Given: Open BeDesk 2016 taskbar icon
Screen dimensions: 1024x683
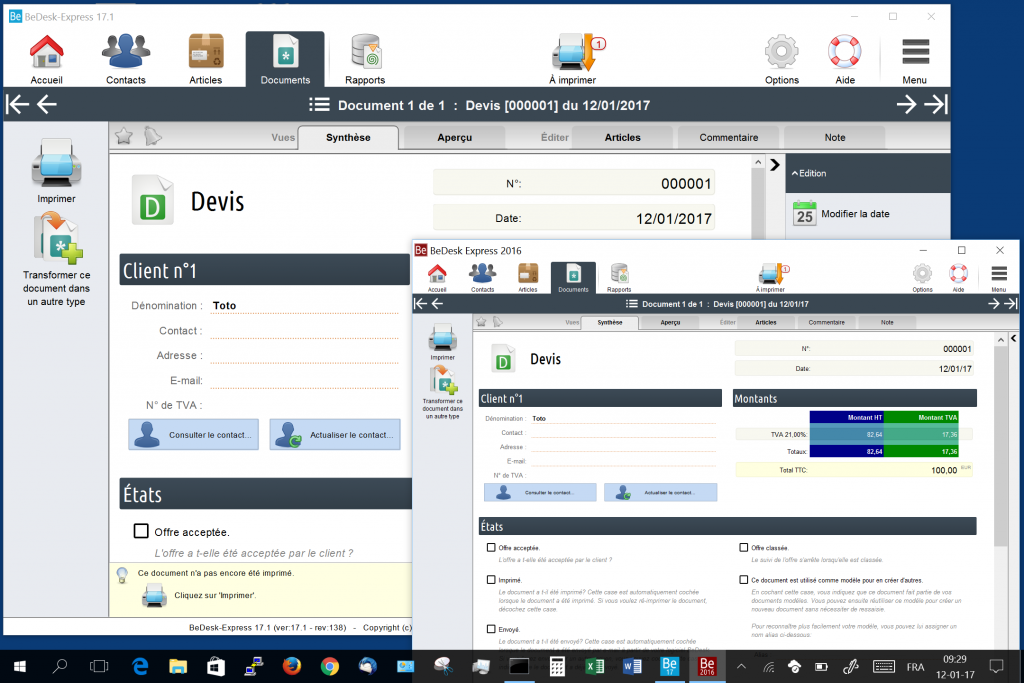Looking at the screenshot, I should coord(707,667).
